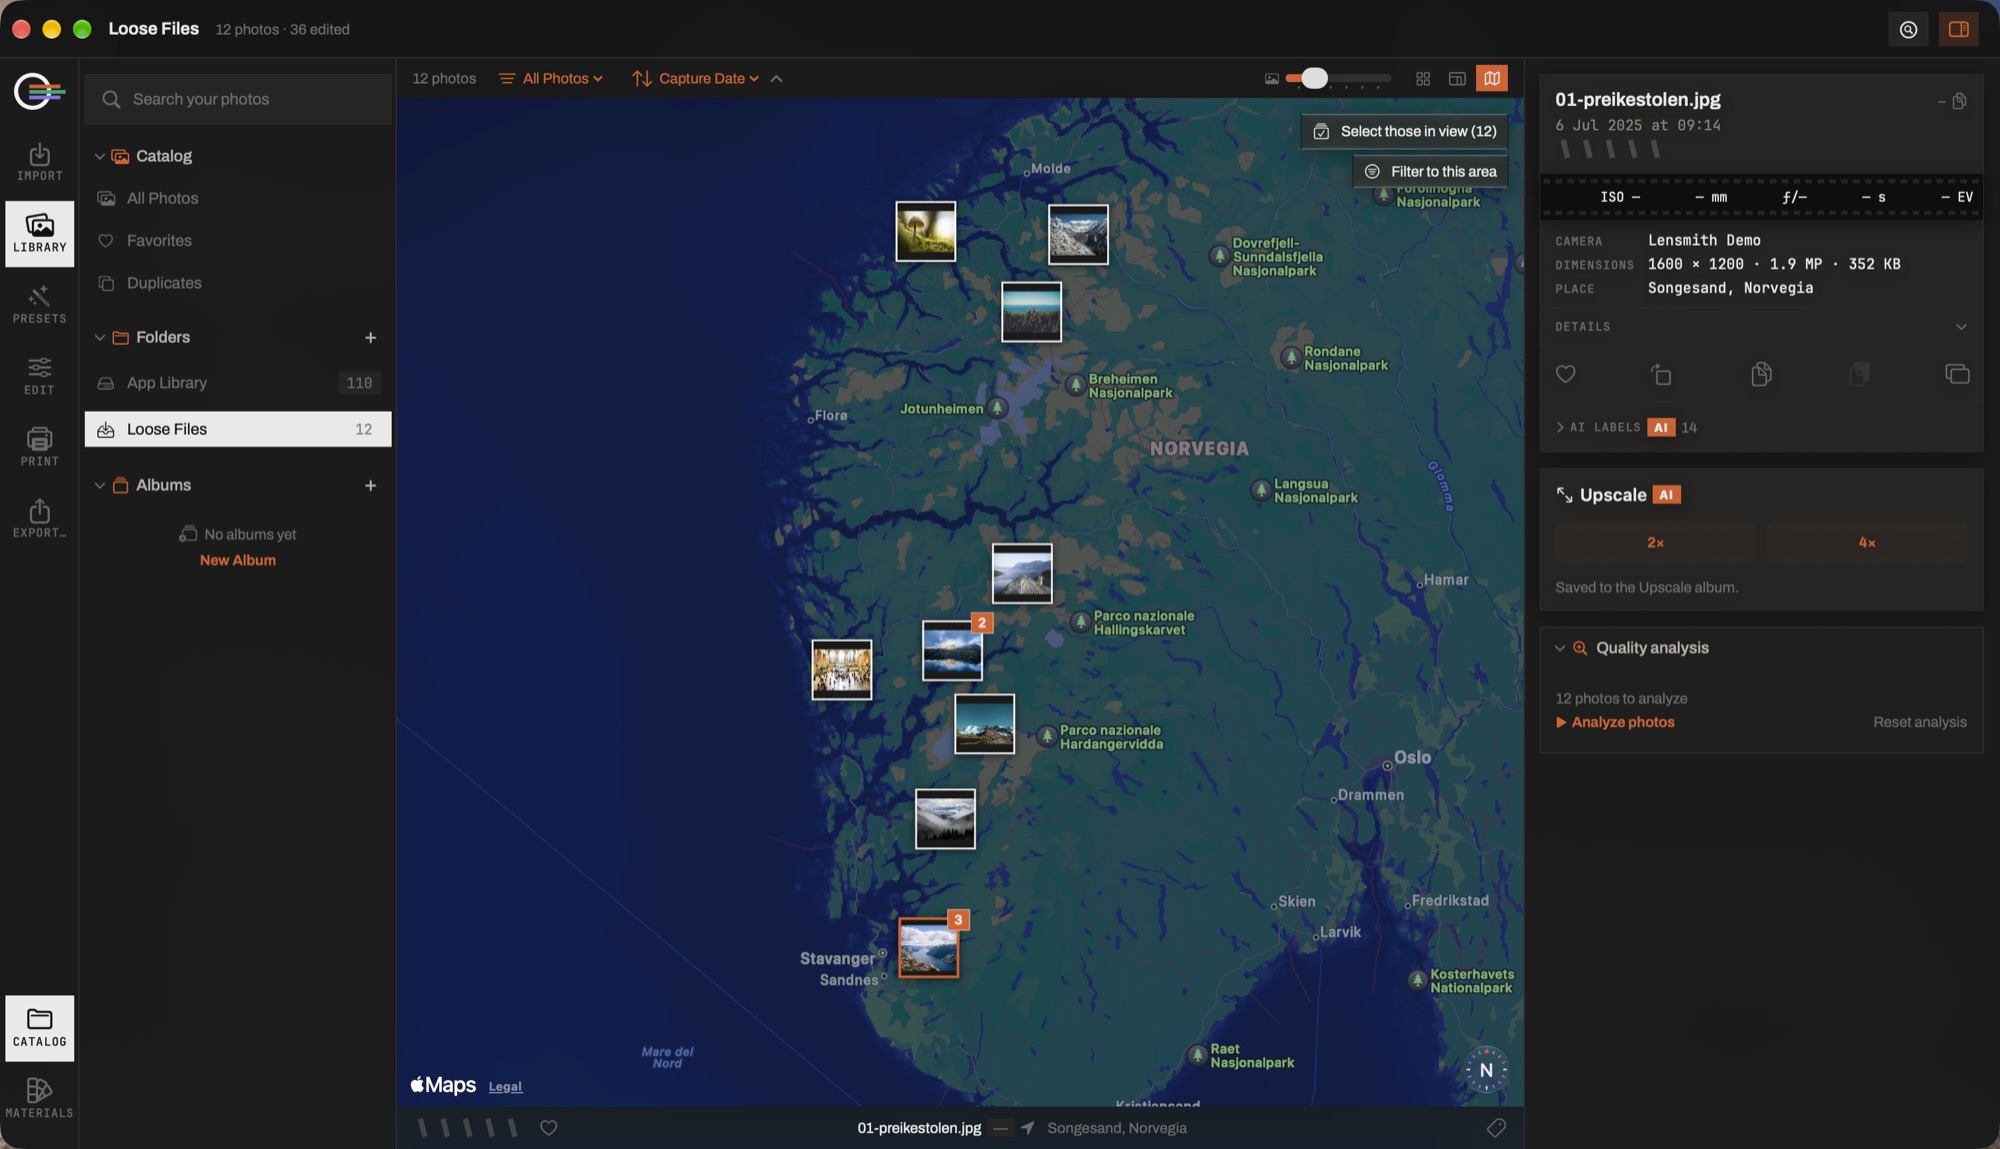
Task: Click the circular at-sign icon in the title bar
Action: 1909,29
